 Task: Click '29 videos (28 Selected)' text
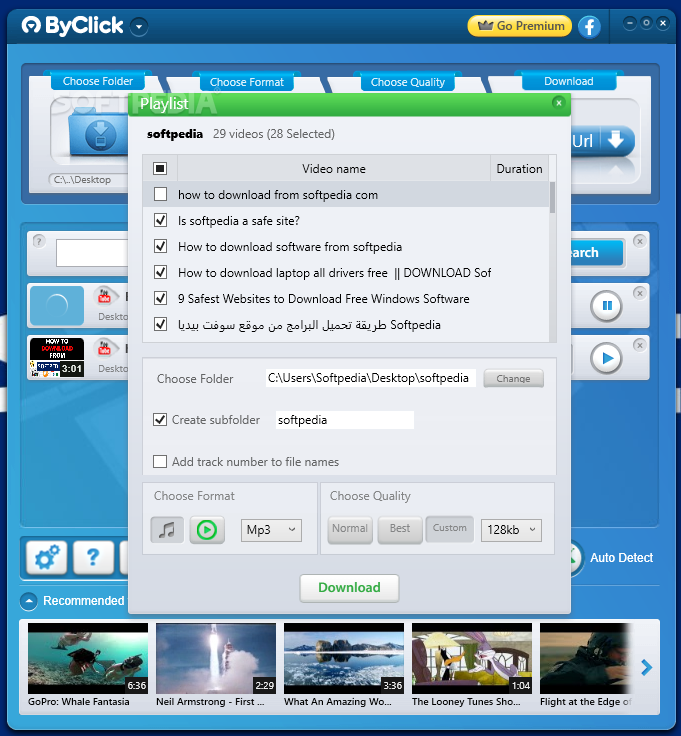(x=274, y=134)
